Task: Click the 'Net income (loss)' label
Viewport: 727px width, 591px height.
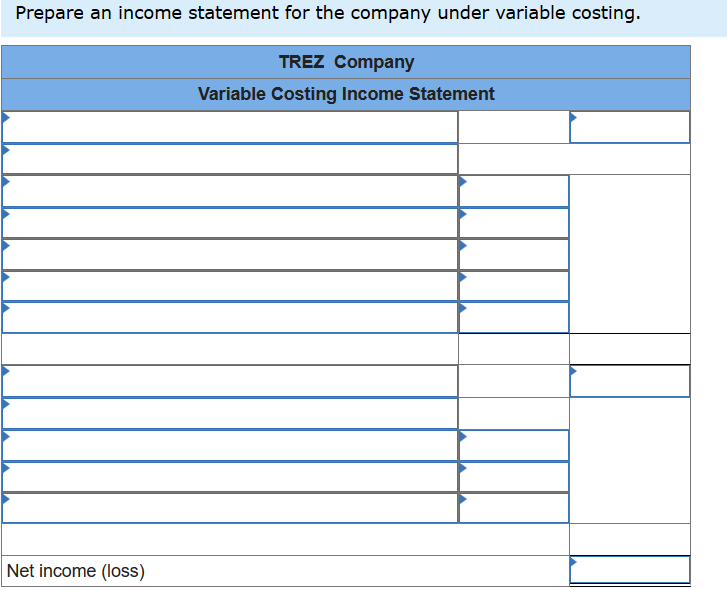Action: click(76, 571)
